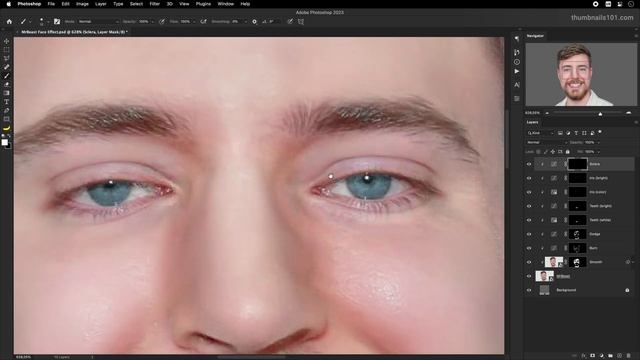This screenshot has width=640, height=360.
Task: Filter layers by adjustment layers icon
Action: pyautogui.click(x=568, y=133)
